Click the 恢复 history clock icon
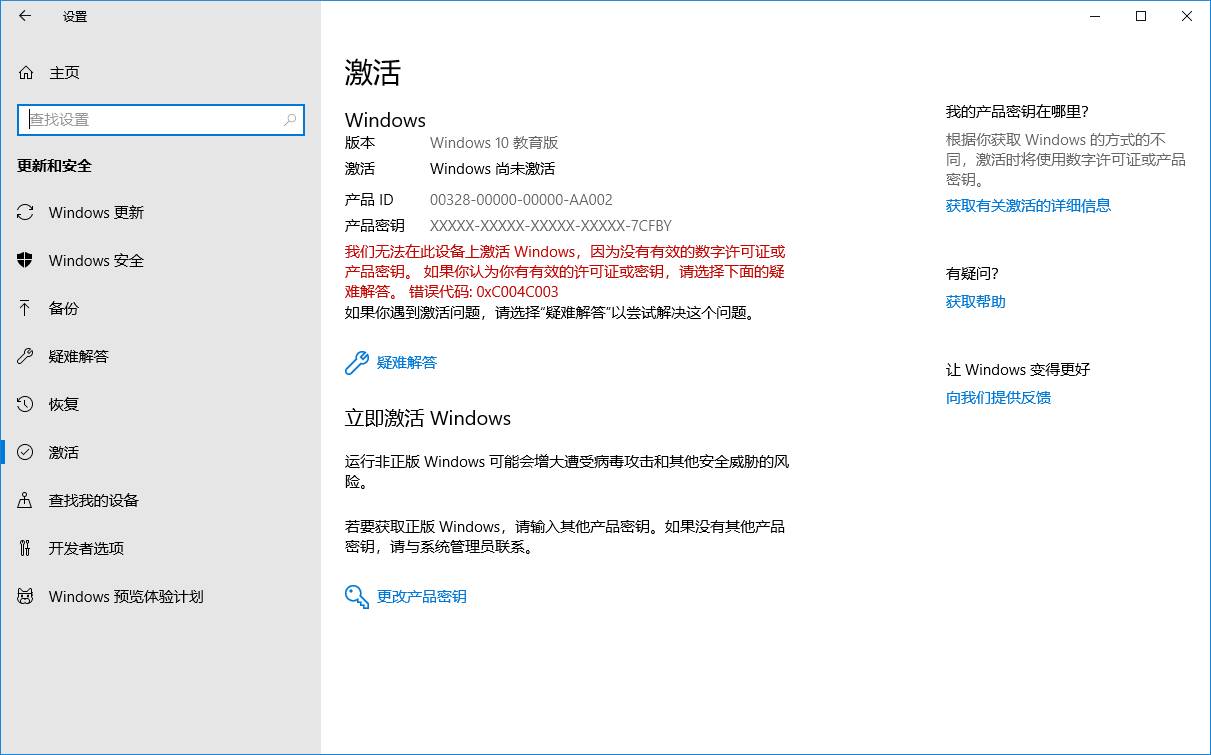Viewport: 1211px width, 755px height. click(x=25, y=404)
